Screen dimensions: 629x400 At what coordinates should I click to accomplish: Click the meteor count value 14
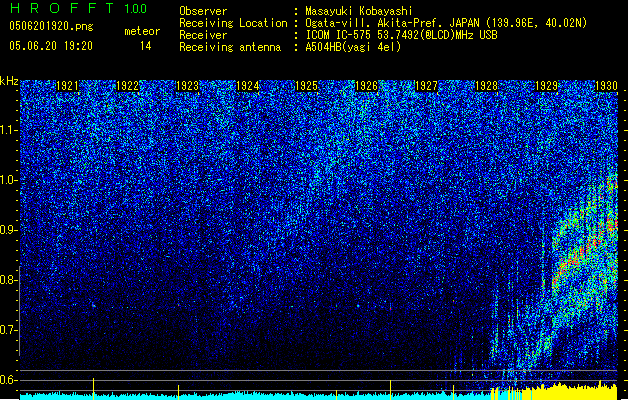146,46
